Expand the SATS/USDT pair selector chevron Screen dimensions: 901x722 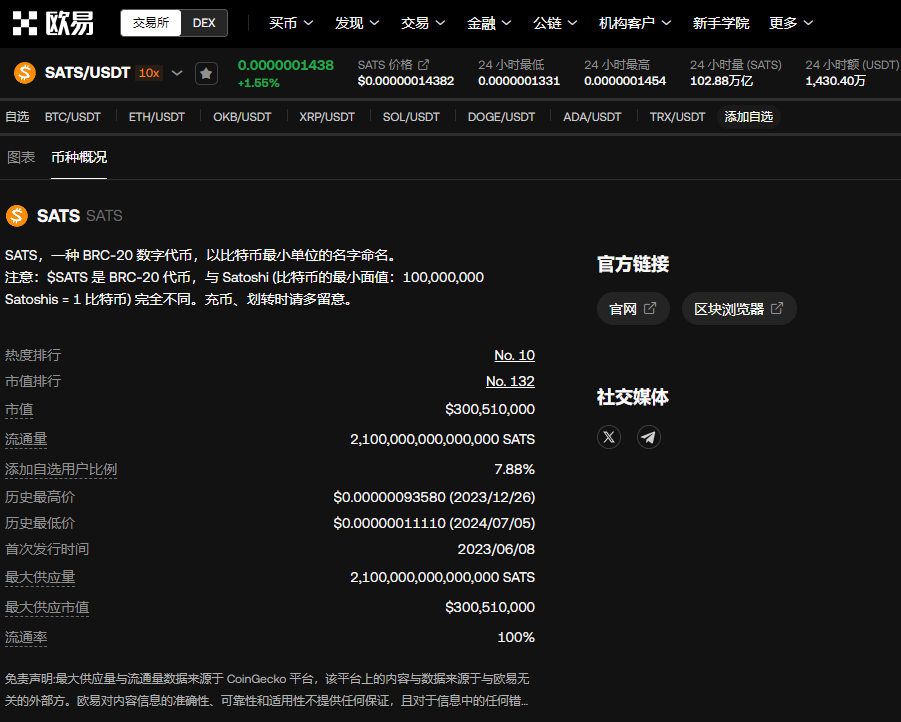point(177,73)
